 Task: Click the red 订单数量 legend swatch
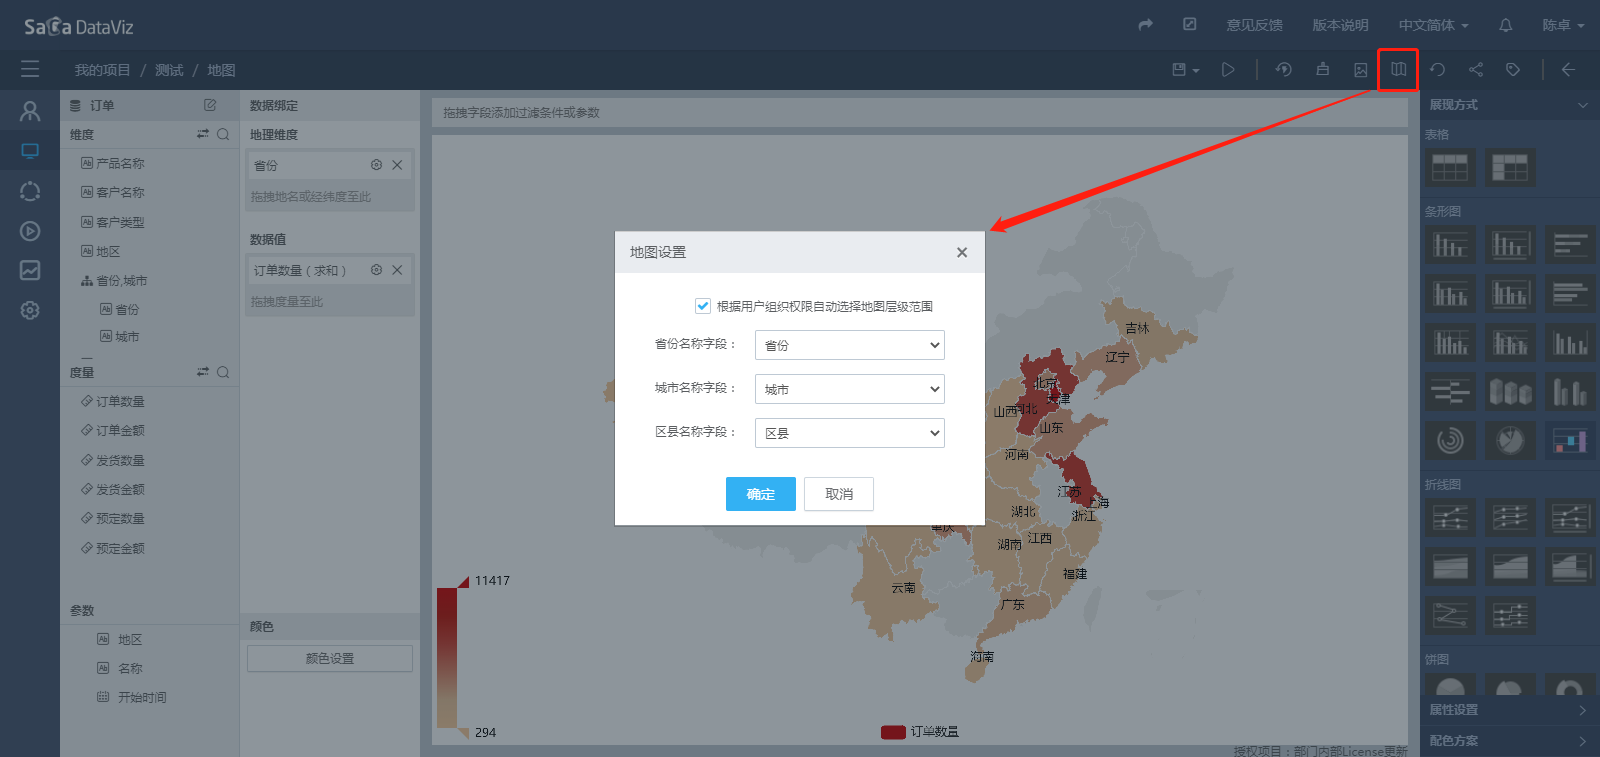[x=893, y=732]
